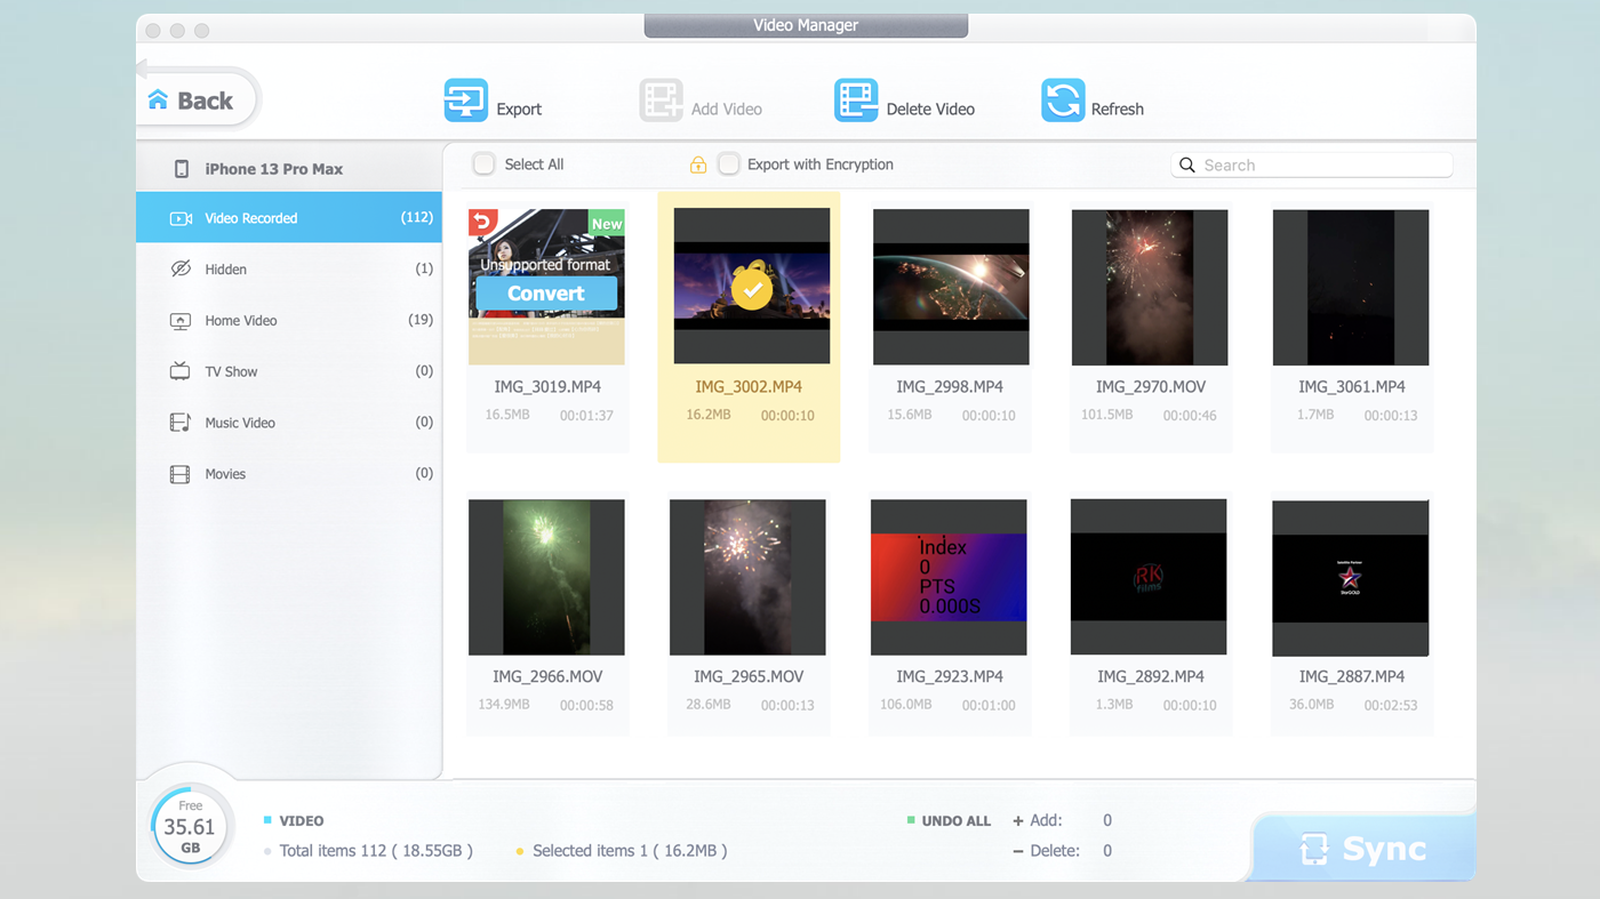Viewport: 1600px width, 899px height.
Task: Go Back to the main screen
Action: pyautogui.click(x=197, y=99)
